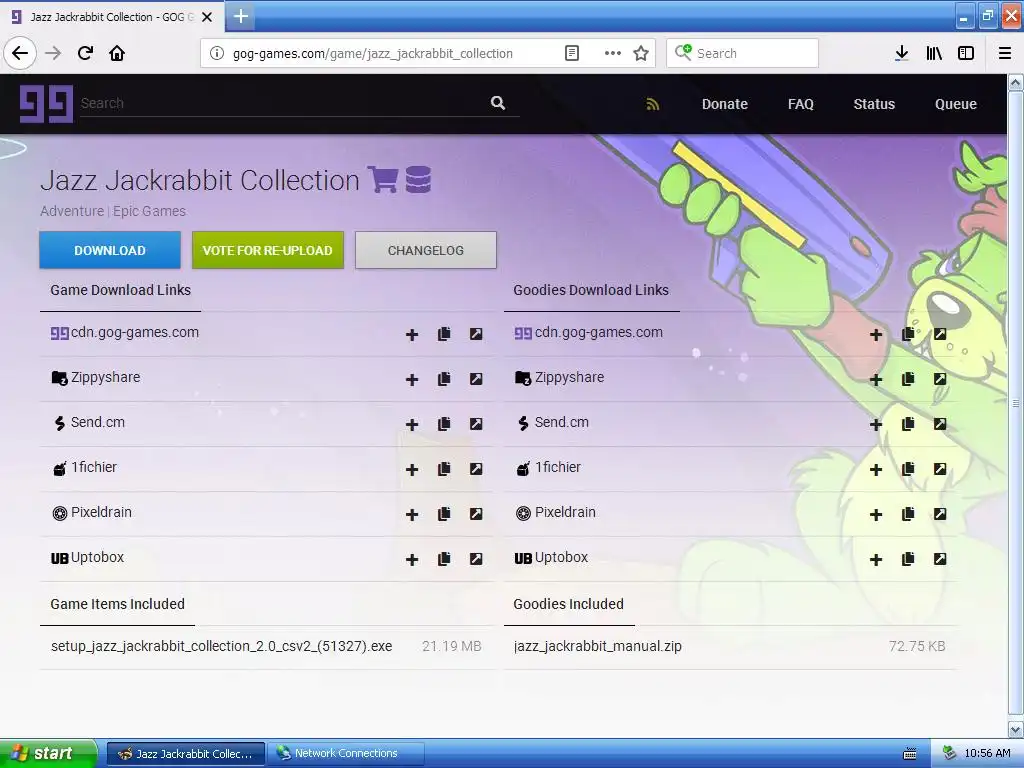Open the Queue menu item
Screen dimensions: 1024x768
[955, 104]
